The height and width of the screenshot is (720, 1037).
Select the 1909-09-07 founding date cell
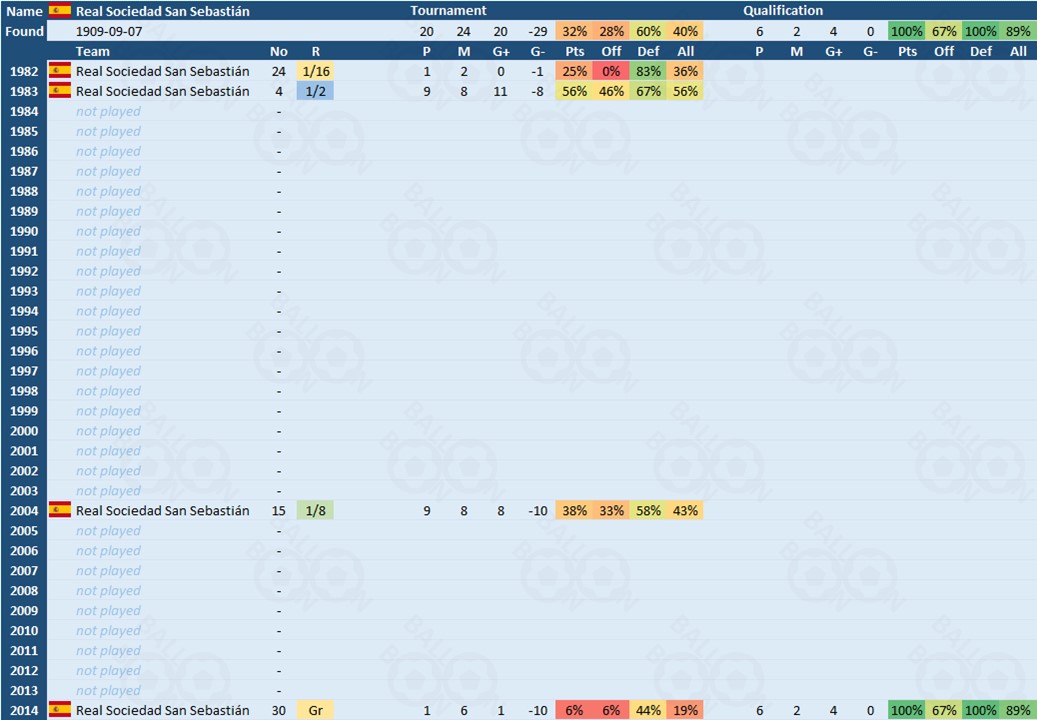pos(109,31)
